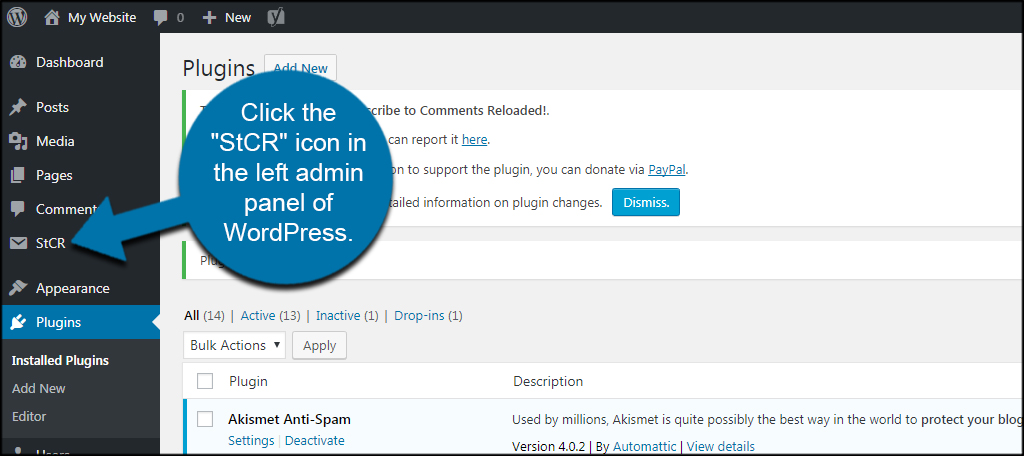Click the Yoast SEO icon in admin bar
The image size is (1024, 456).
coord(276,18)
